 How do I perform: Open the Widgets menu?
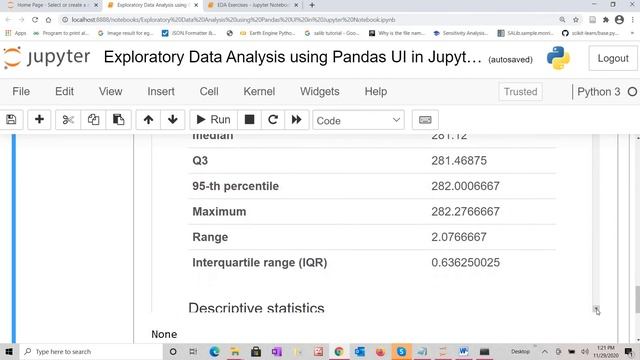click(x=320, y=91)
